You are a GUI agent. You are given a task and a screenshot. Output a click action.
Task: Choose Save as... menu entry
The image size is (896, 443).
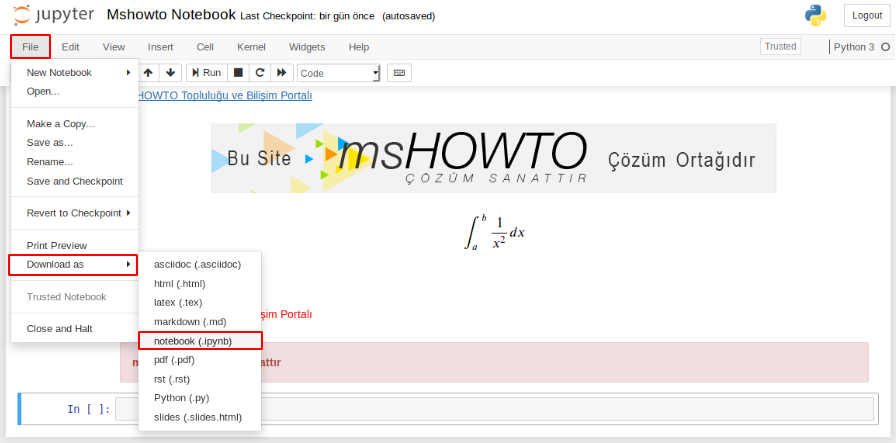click(x=75, y=143)
